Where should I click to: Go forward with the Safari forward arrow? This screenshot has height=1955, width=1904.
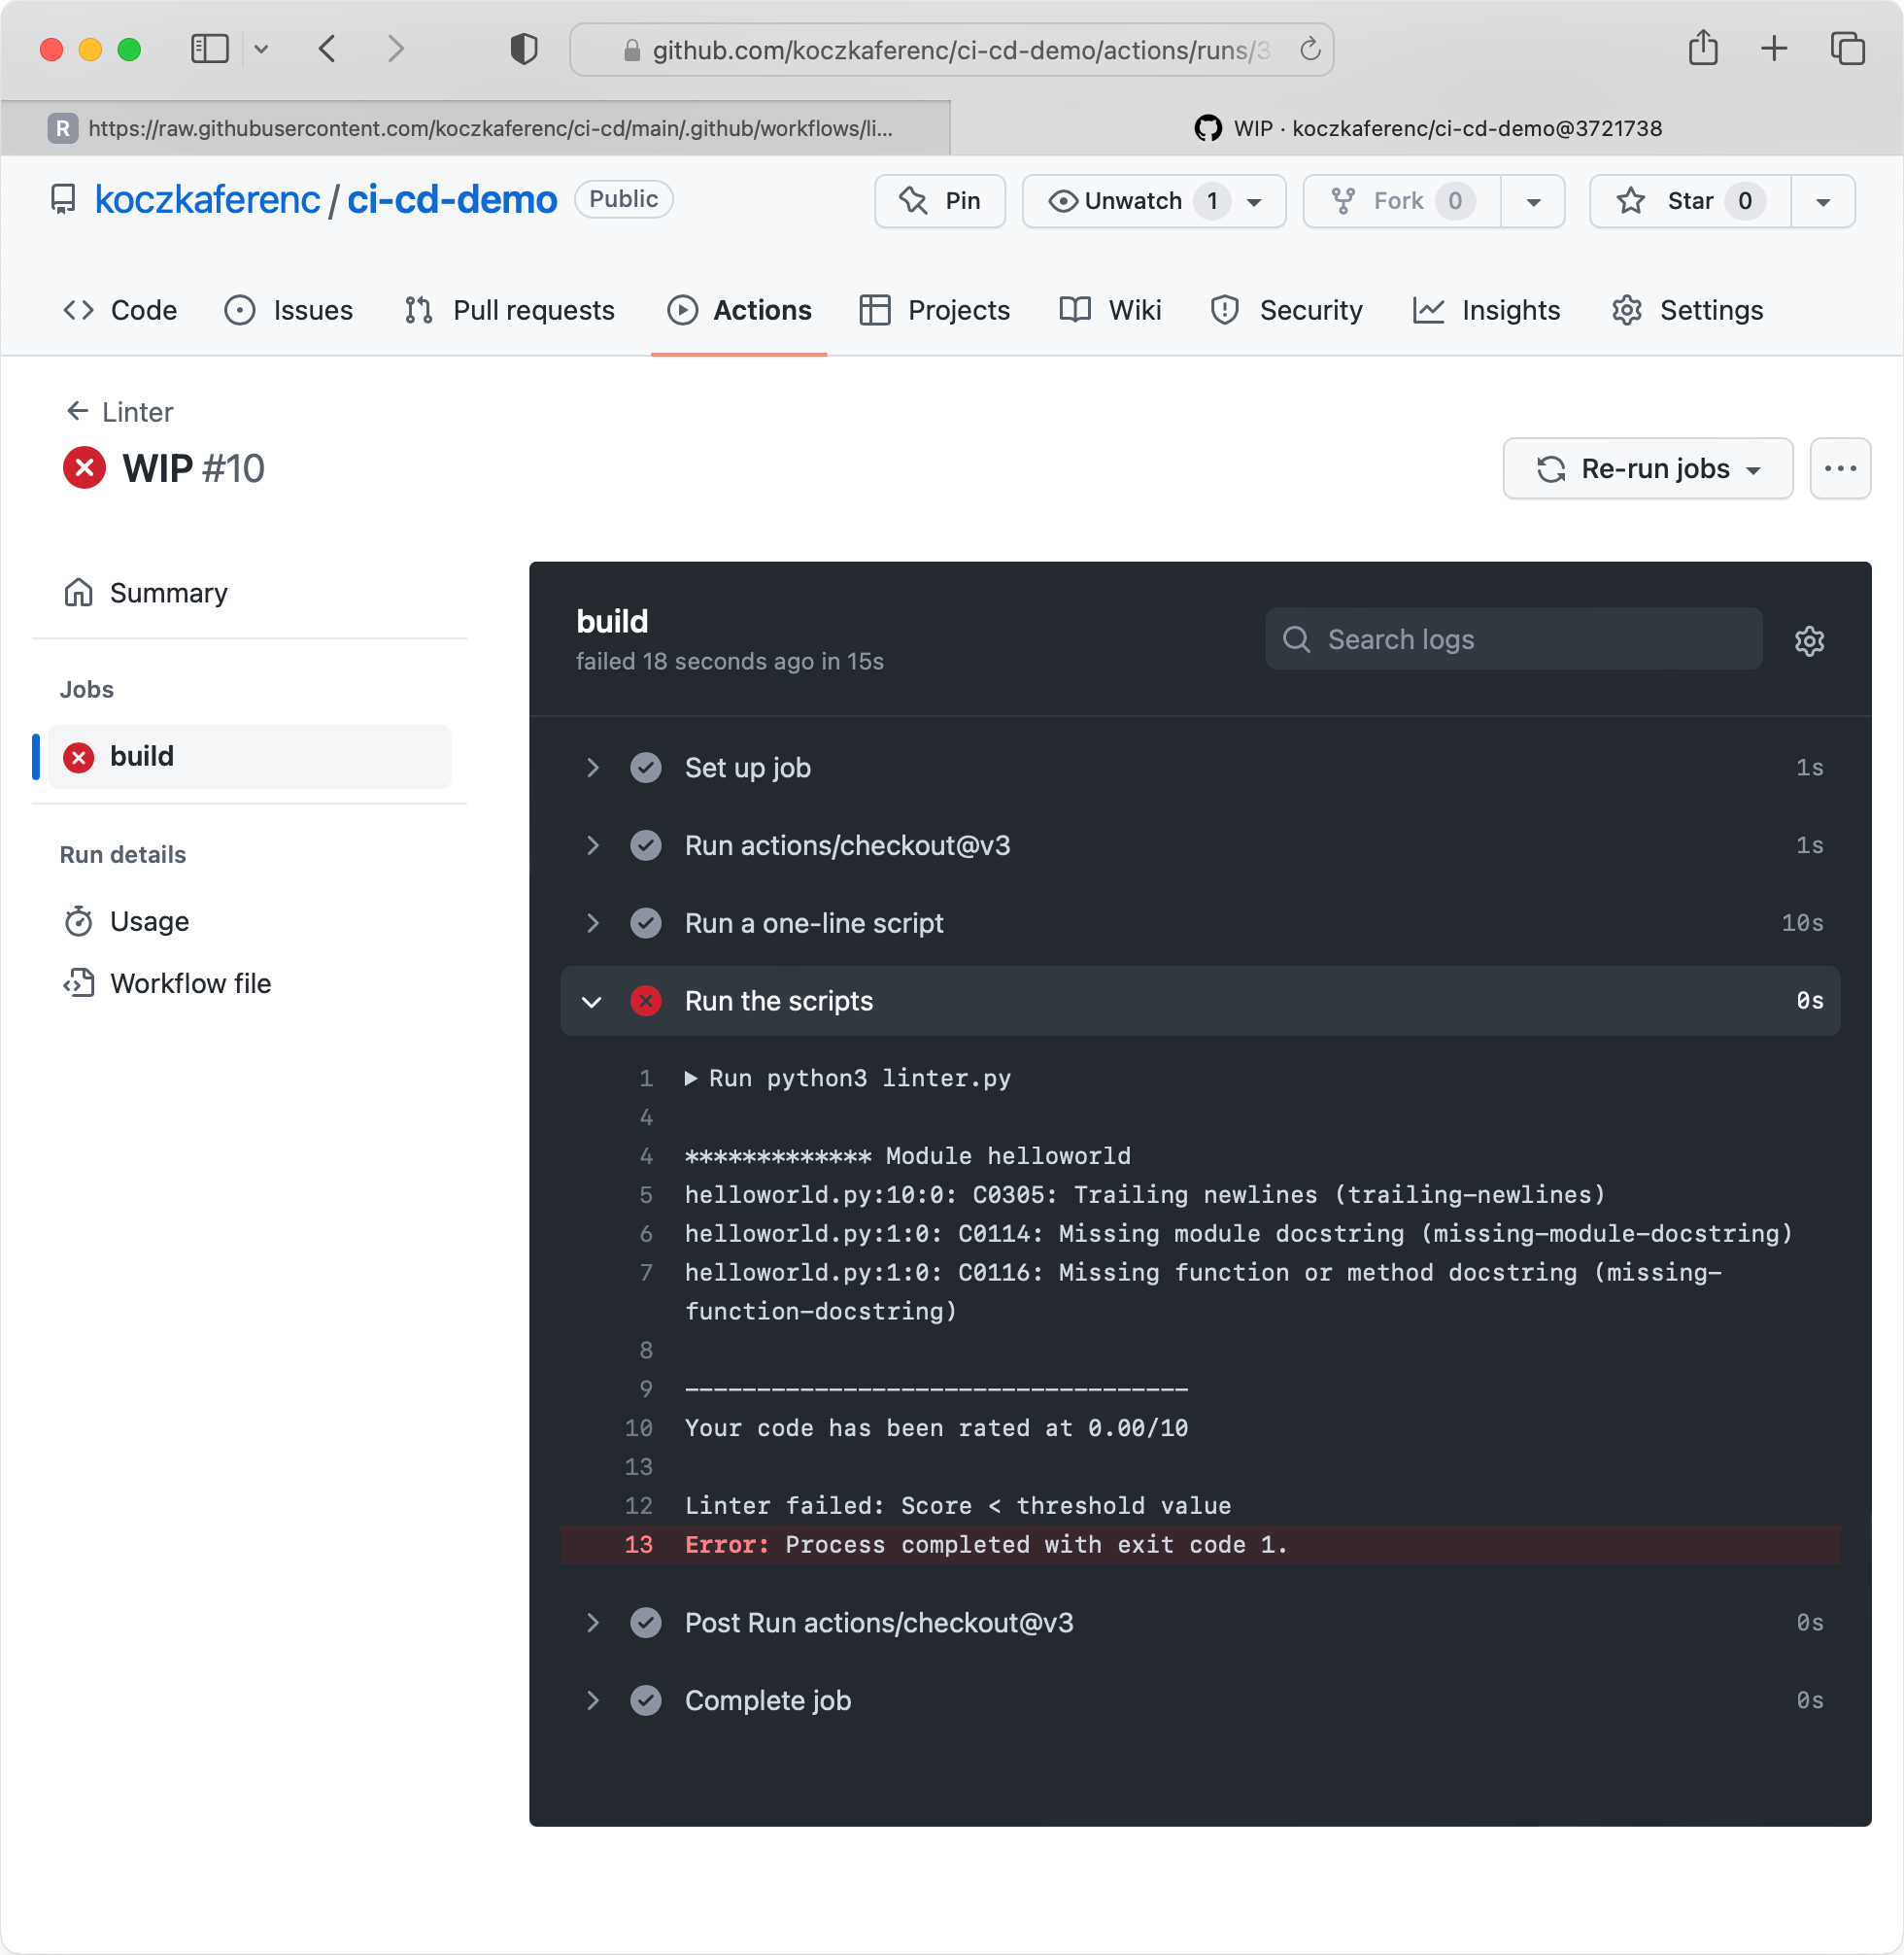(x=396, y=49)
